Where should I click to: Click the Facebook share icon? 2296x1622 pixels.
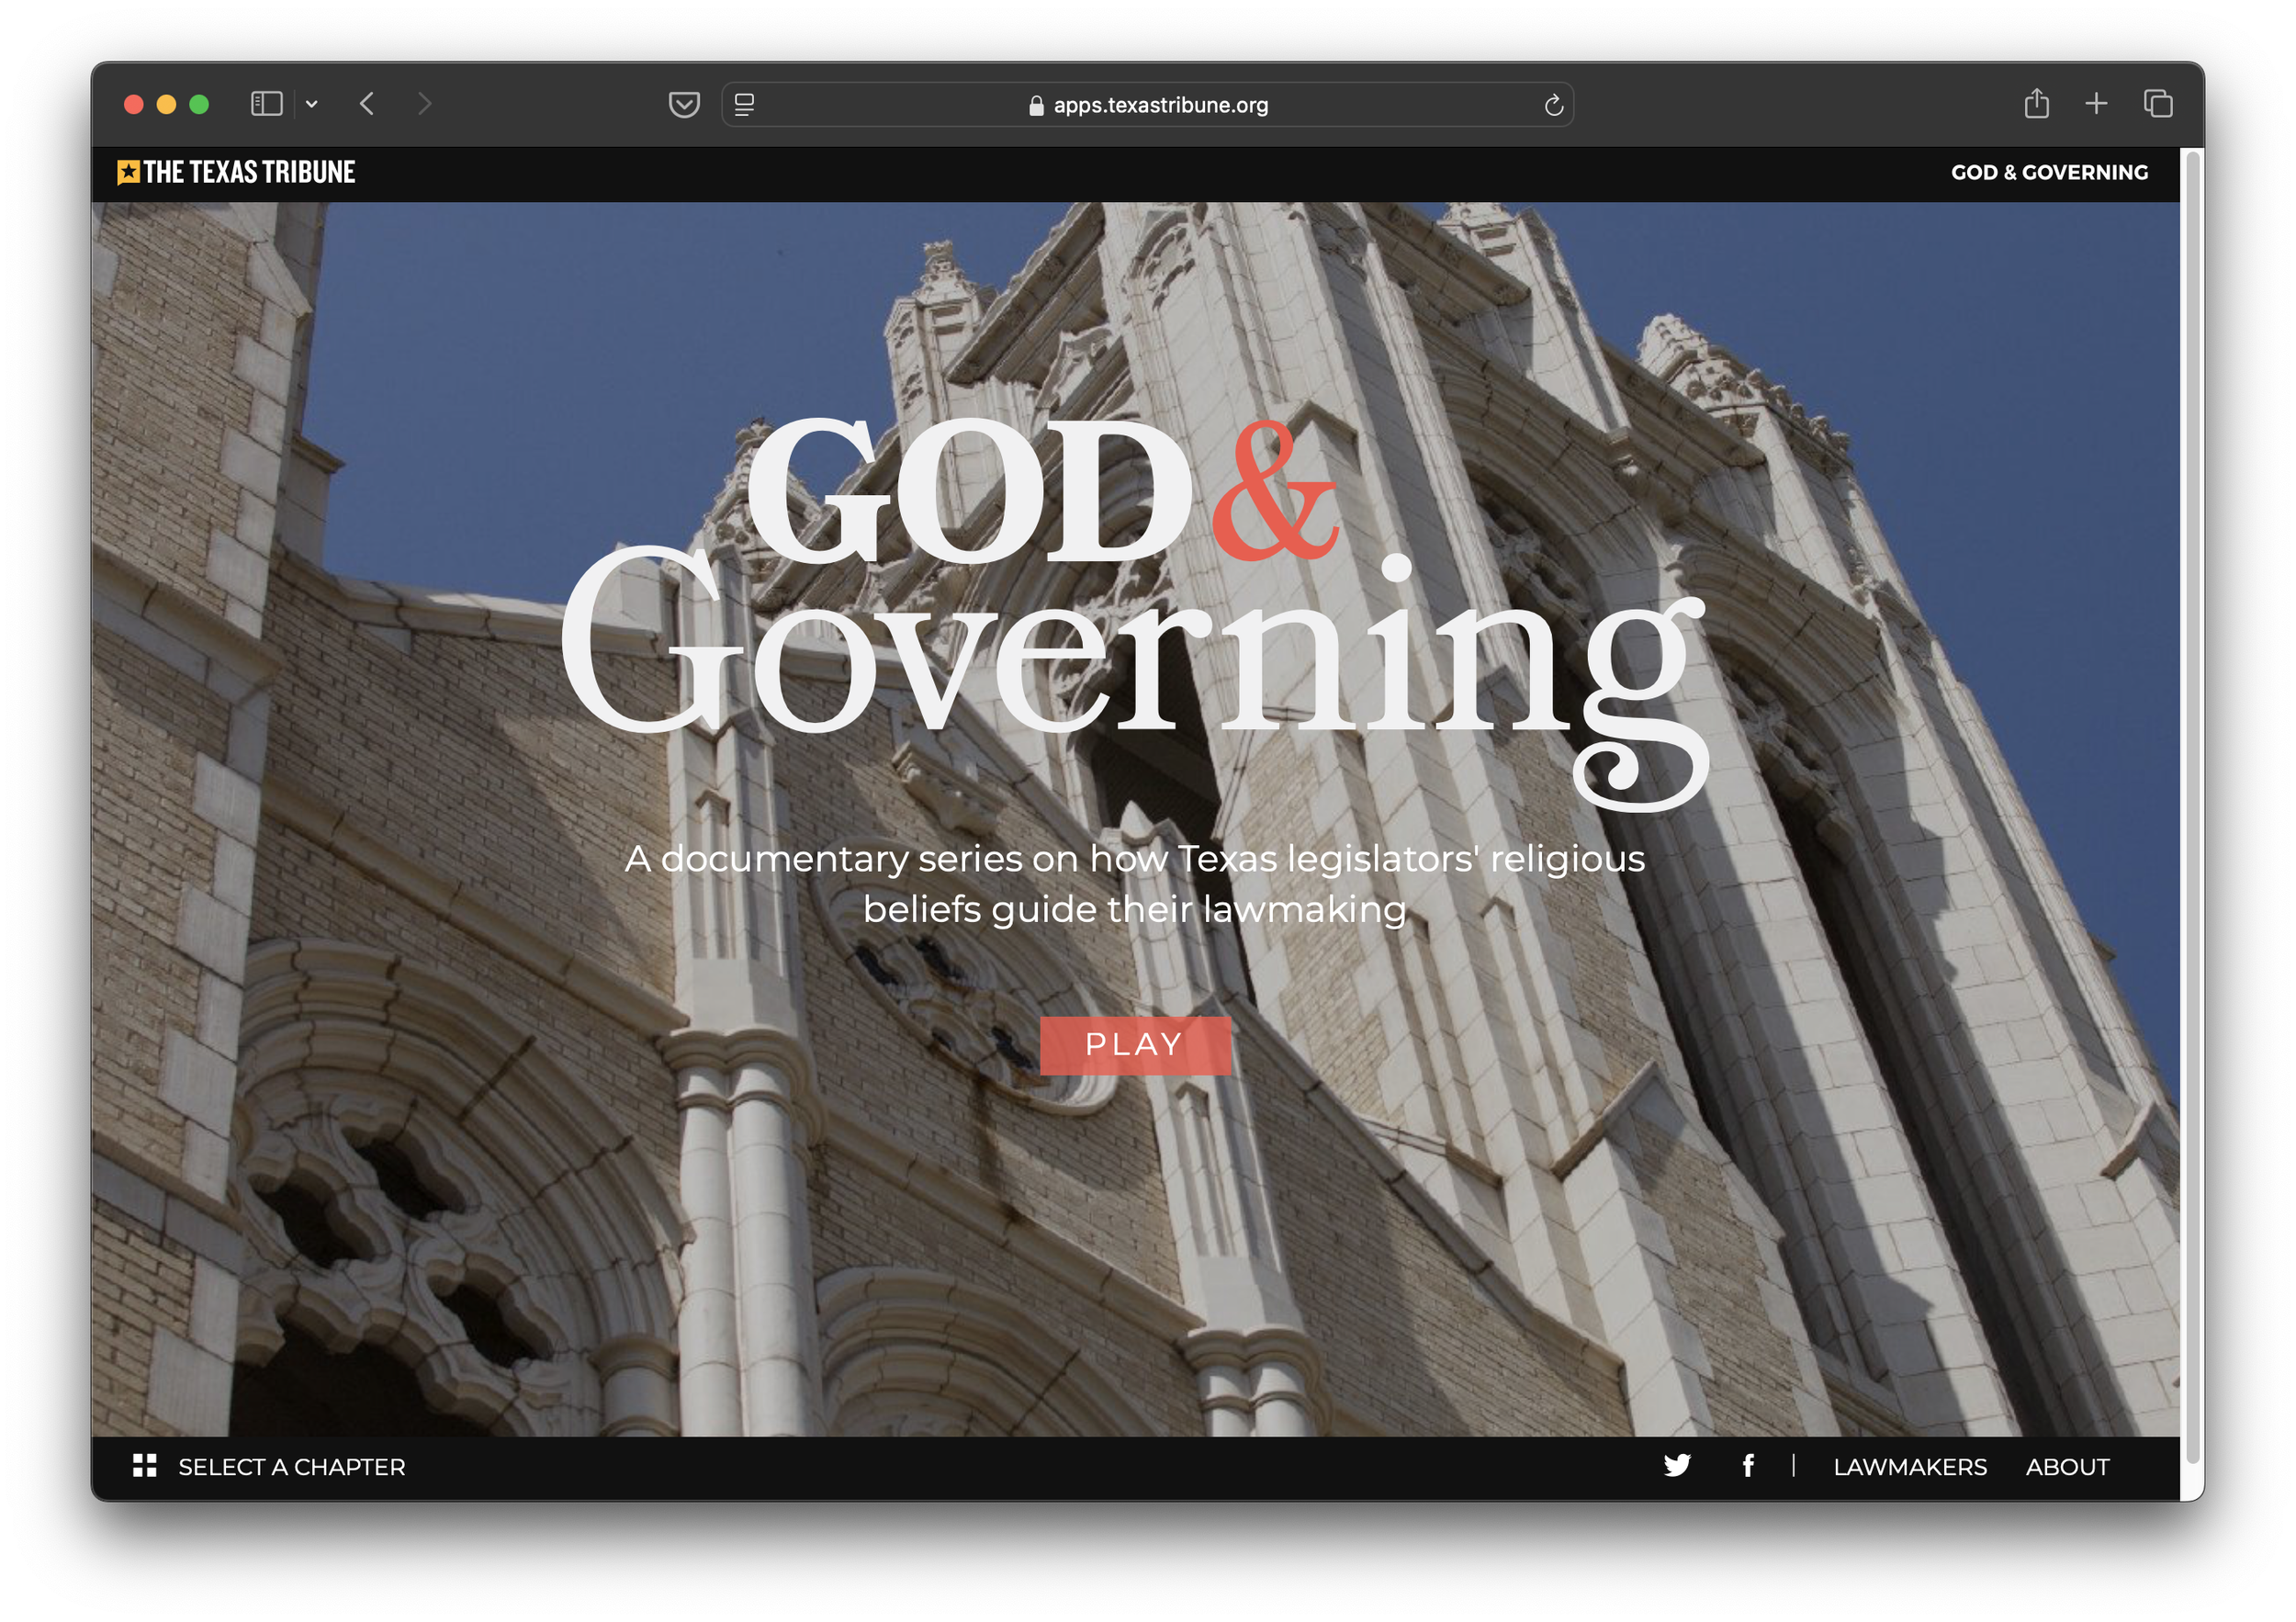pos(1747,1465)
